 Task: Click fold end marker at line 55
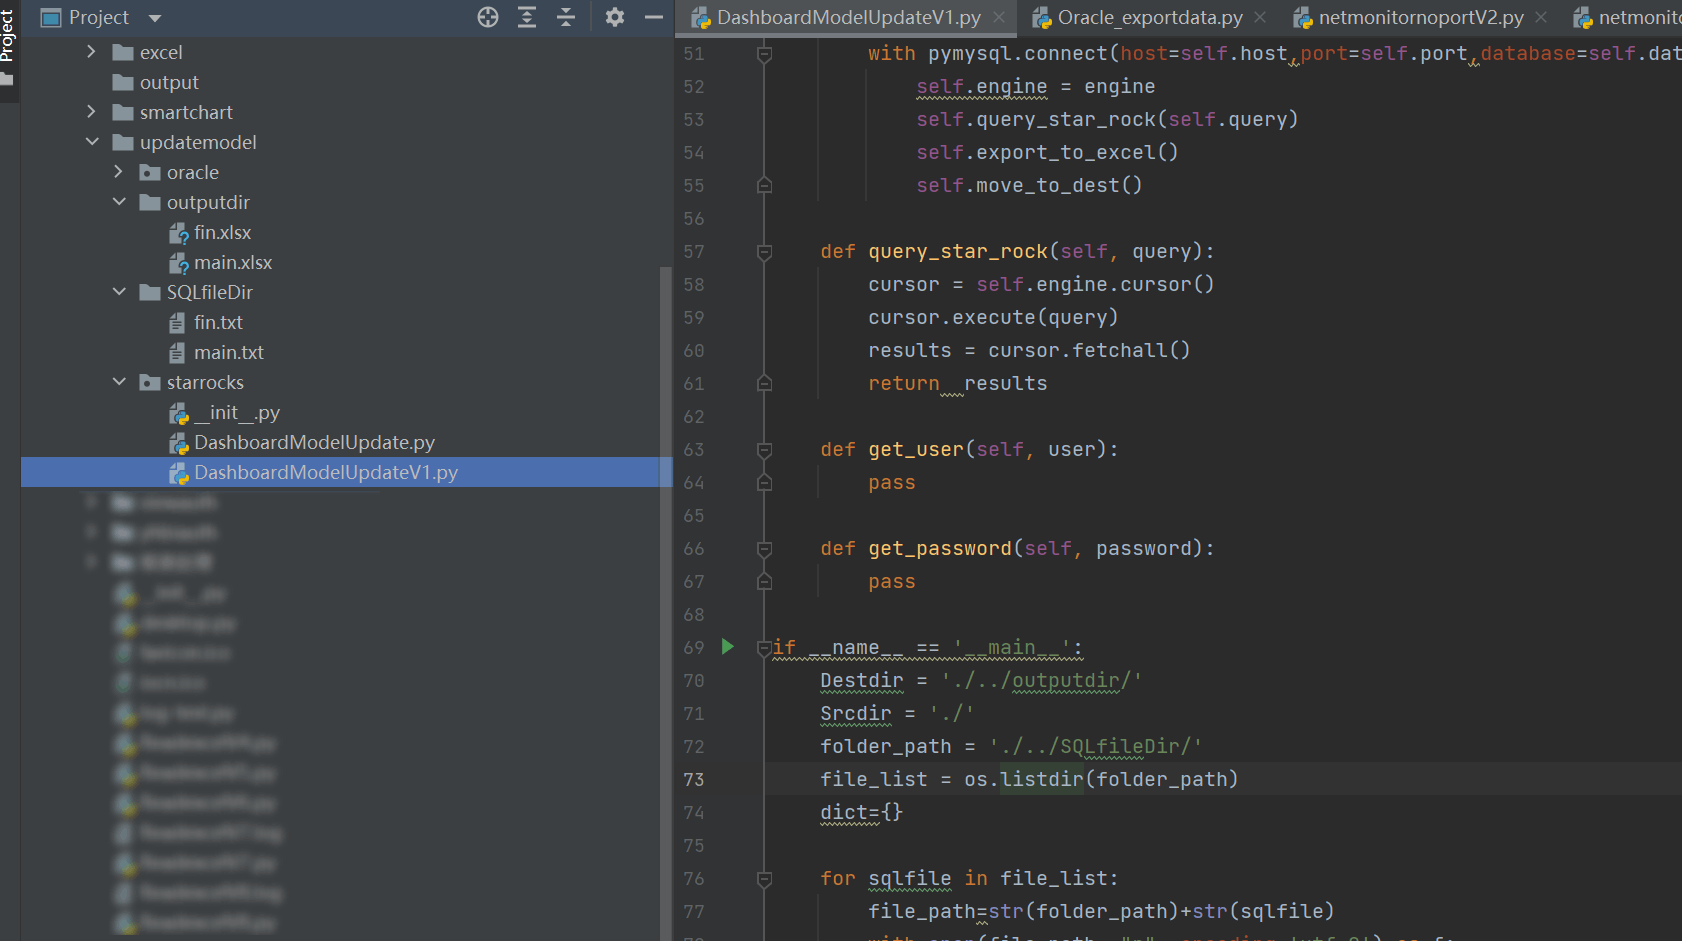(x=764, y=185)
